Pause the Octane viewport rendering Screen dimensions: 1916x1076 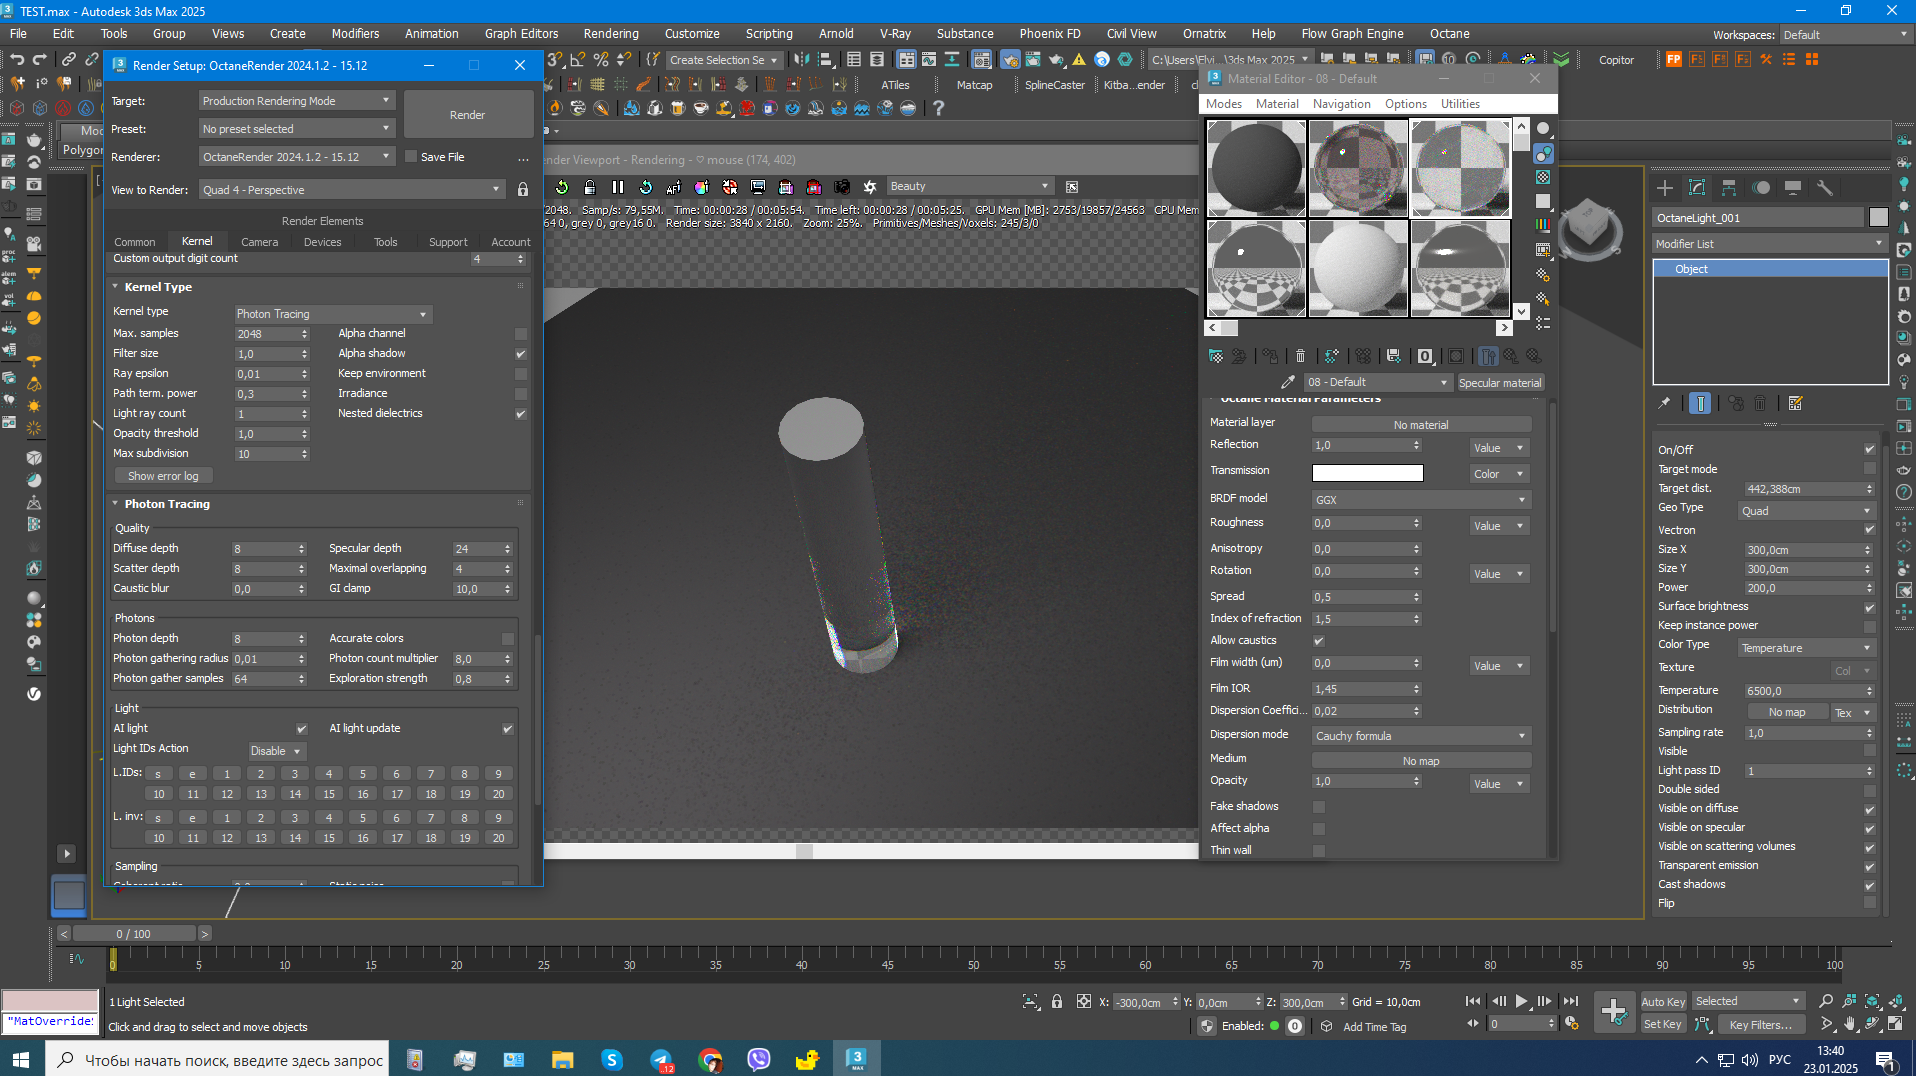[x=618, y=187]
